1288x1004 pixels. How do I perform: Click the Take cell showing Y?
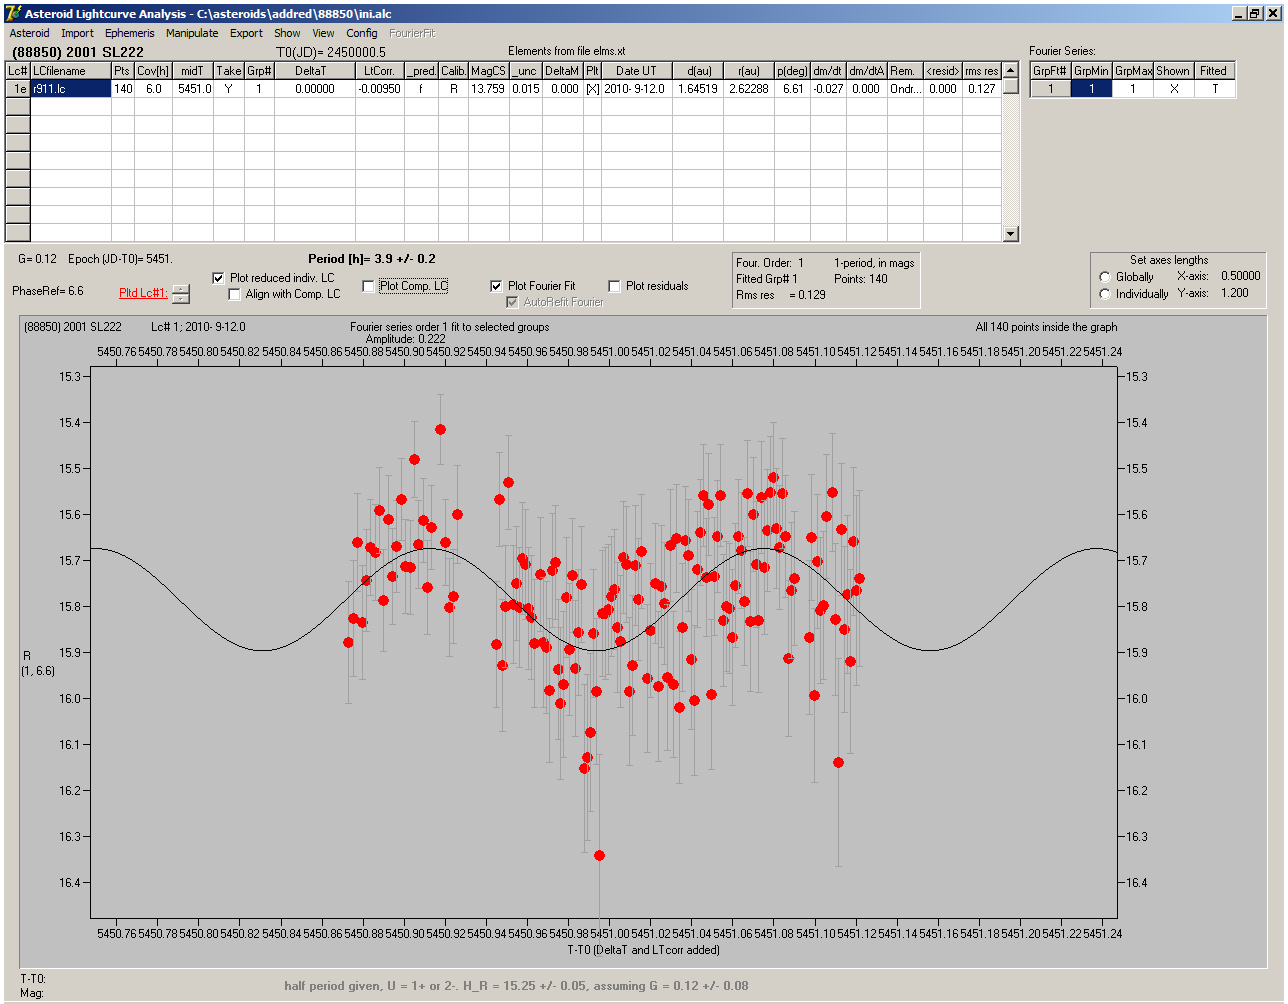point(228,89)
